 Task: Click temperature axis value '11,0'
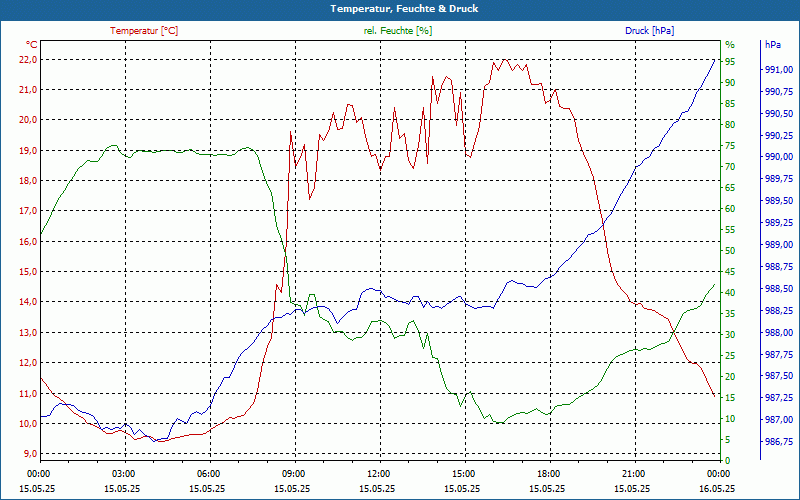pyautogui.click(x=28, y=393)
